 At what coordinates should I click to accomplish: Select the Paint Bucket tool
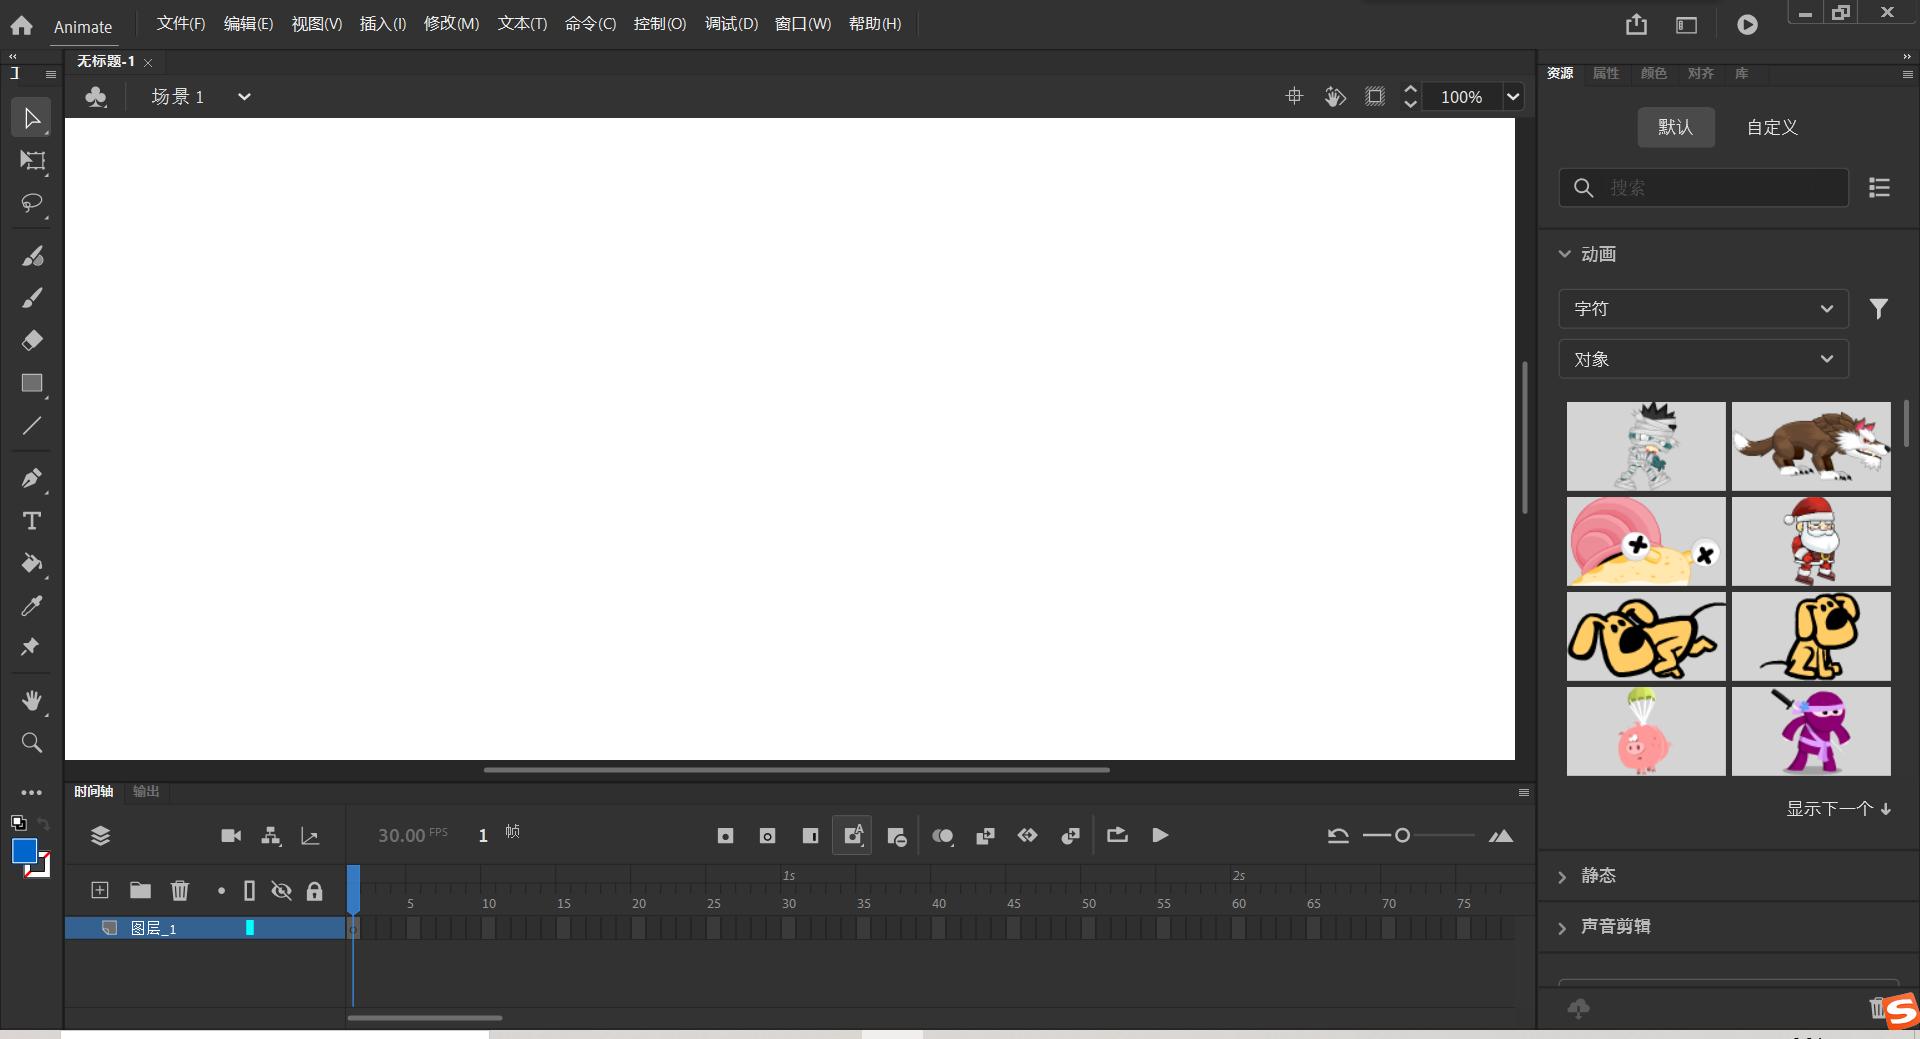click(31, 565)
